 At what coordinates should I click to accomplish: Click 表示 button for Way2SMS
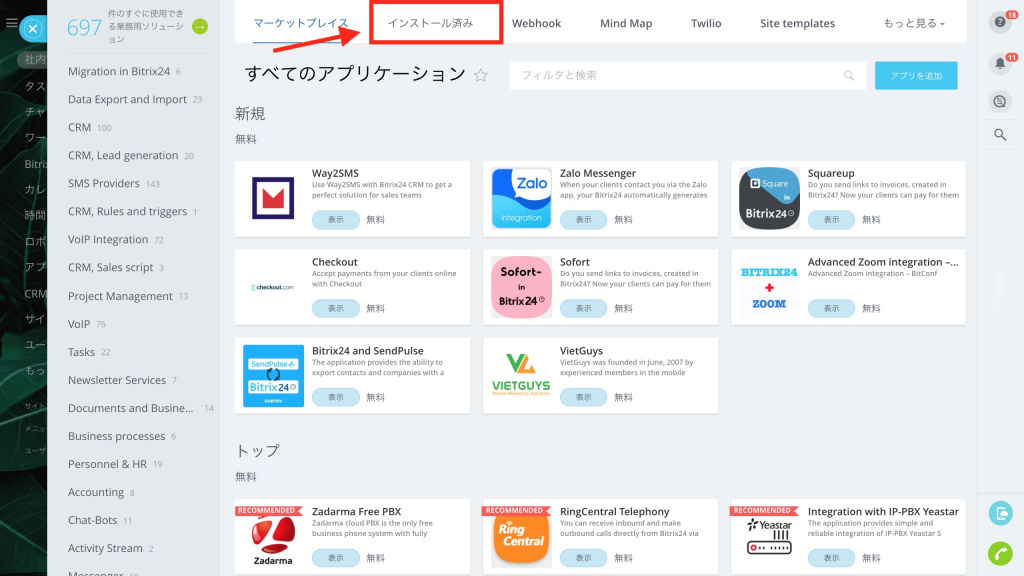click(336, 219)
